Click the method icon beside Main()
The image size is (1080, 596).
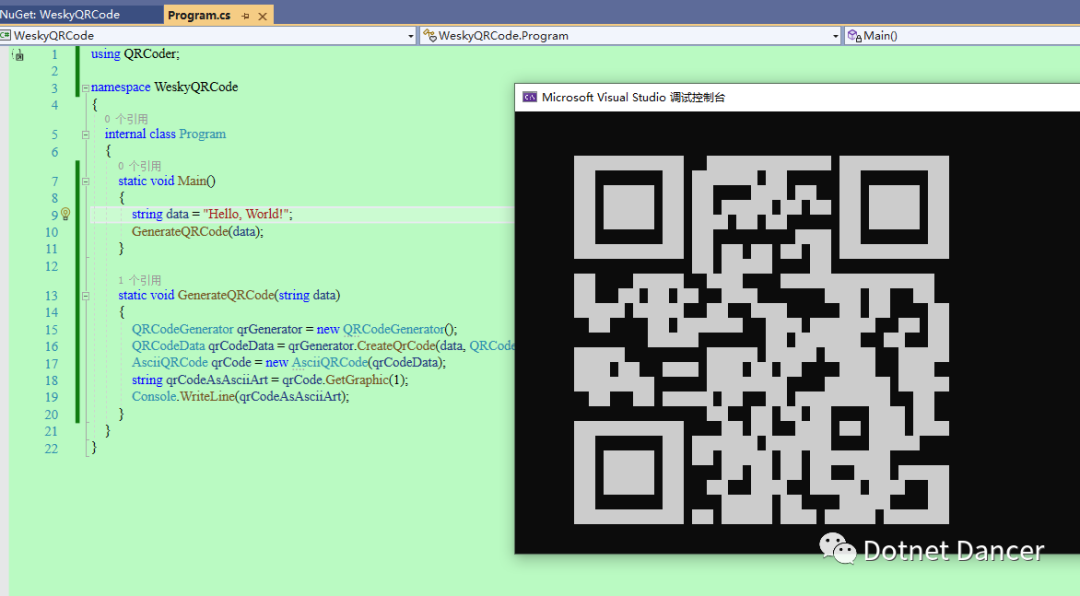[x=855, y=35]
